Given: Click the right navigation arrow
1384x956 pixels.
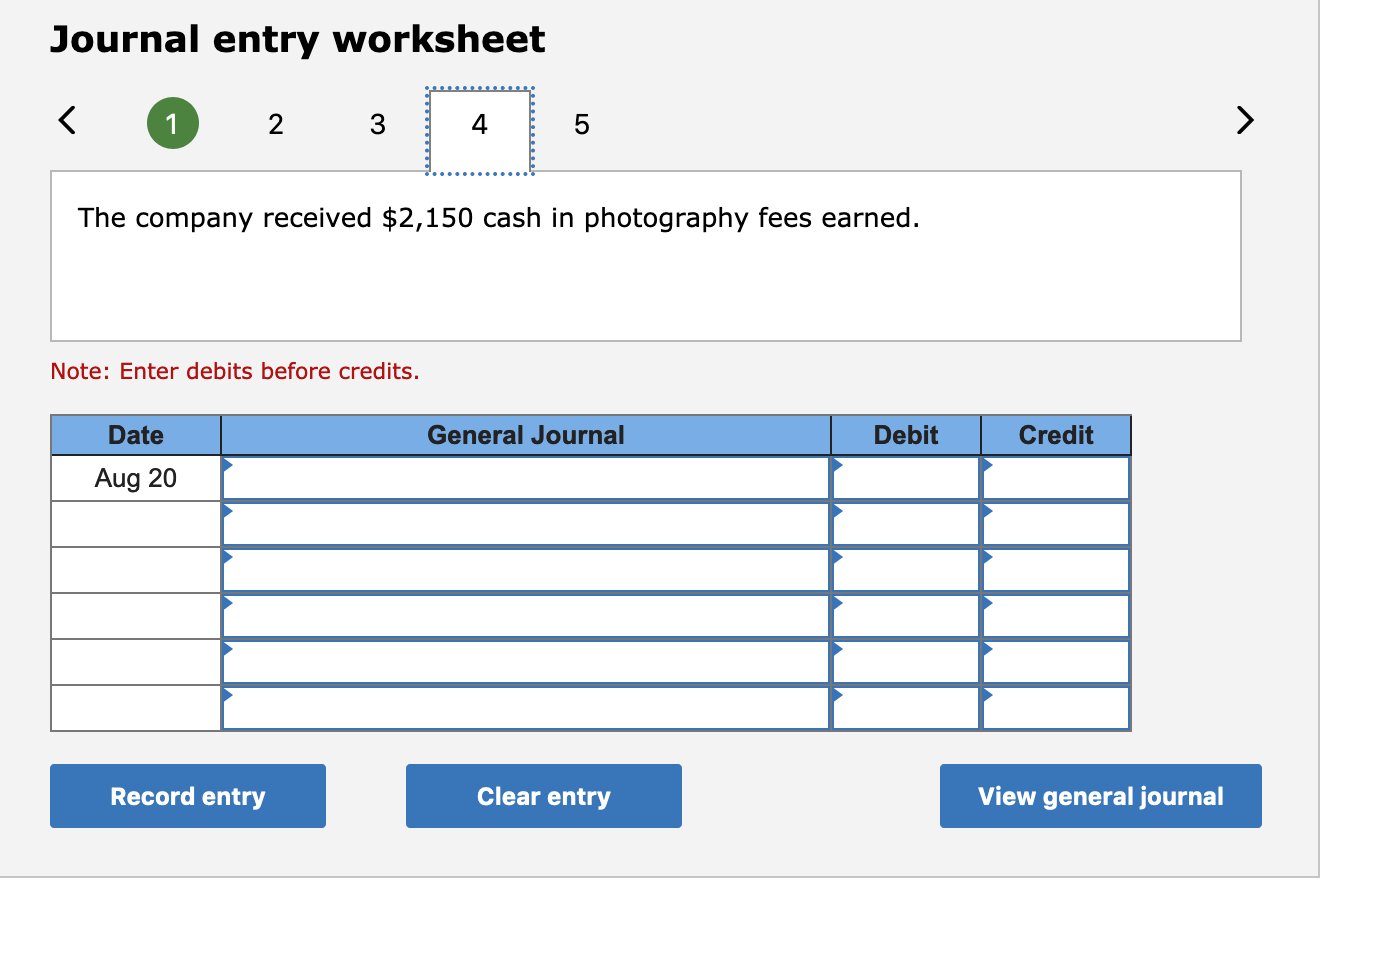Looking at the screenshot, I should (1244, 120).
